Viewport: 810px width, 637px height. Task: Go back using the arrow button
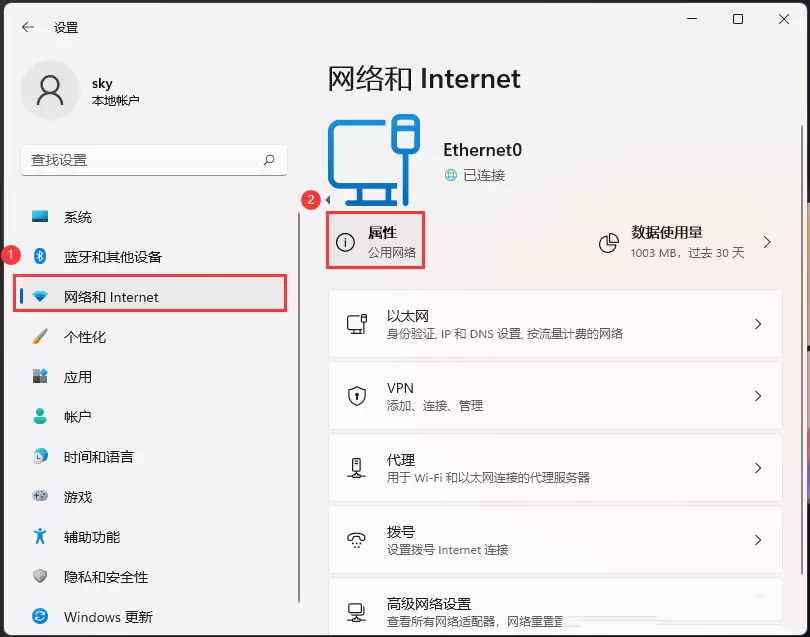coord(27,27)
